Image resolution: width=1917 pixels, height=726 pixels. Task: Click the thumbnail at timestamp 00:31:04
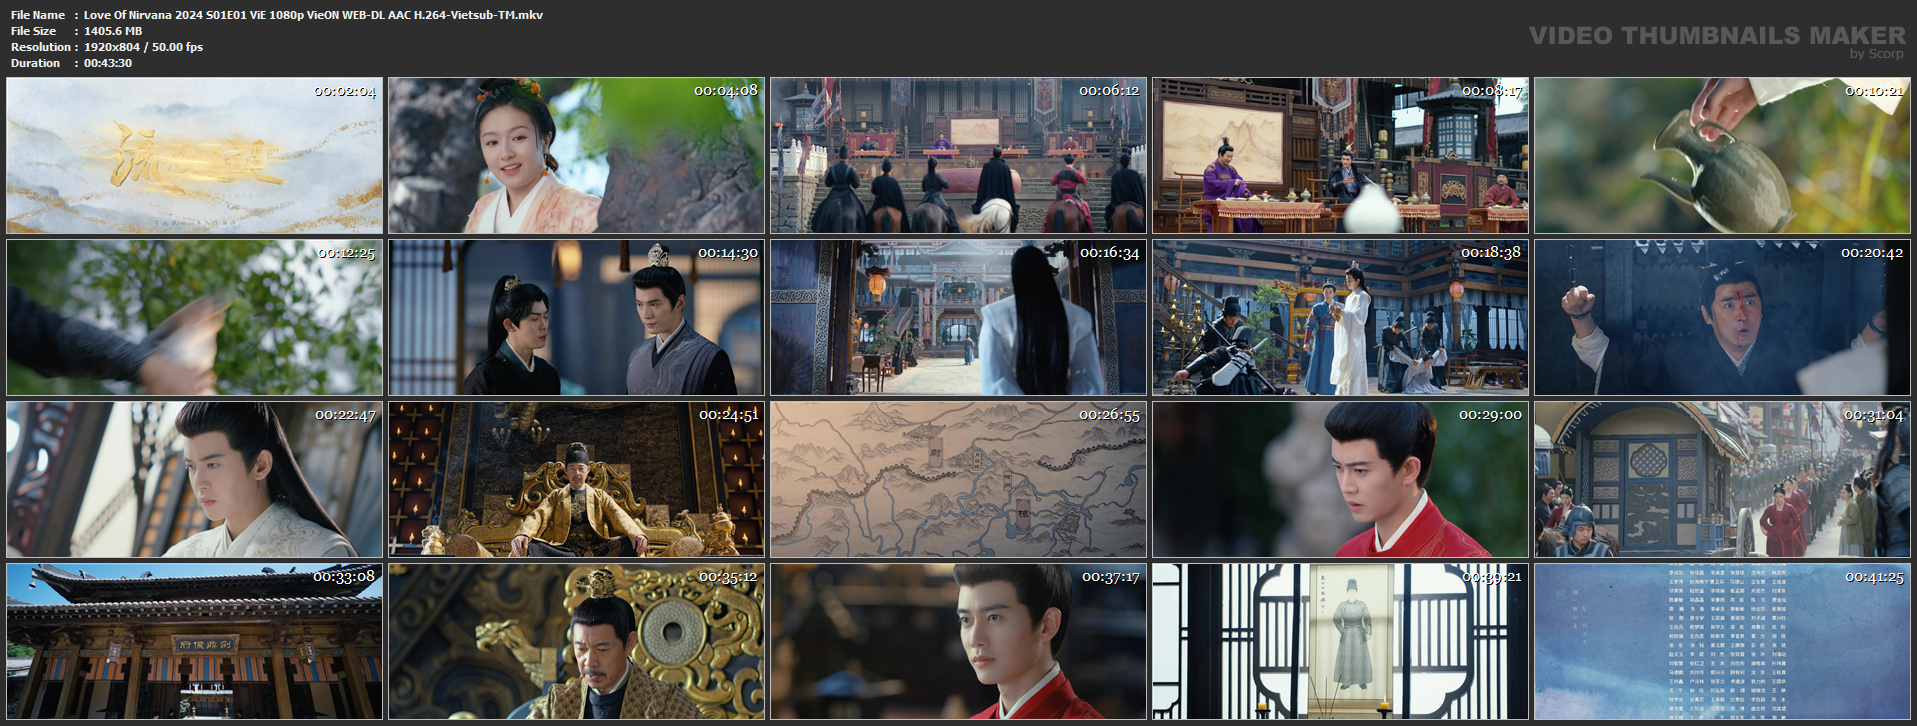pos(1722,480)
